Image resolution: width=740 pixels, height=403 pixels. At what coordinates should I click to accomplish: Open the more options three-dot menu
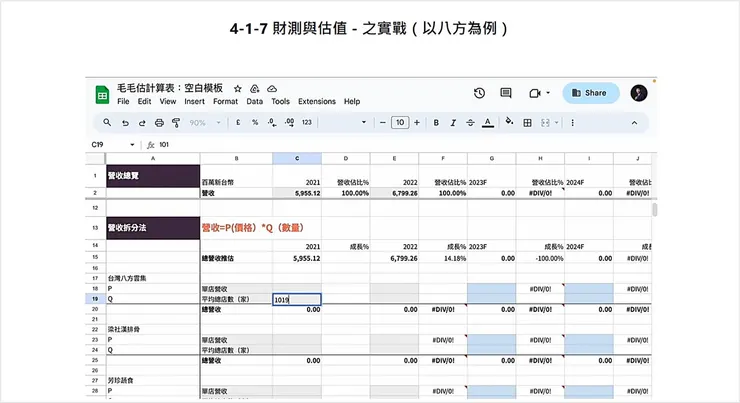click(572, 123)
